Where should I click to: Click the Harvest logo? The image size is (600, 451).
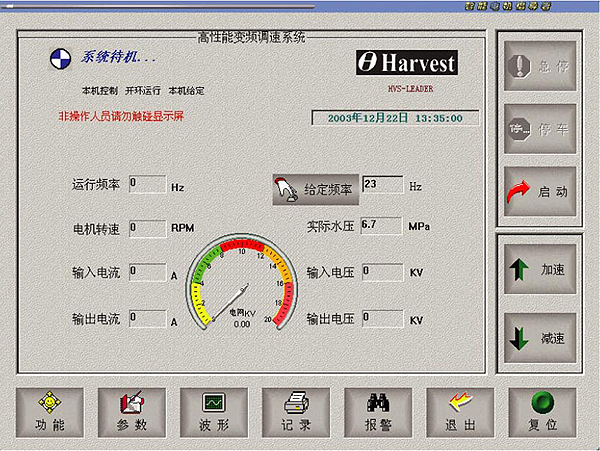(x=407, y=64)
